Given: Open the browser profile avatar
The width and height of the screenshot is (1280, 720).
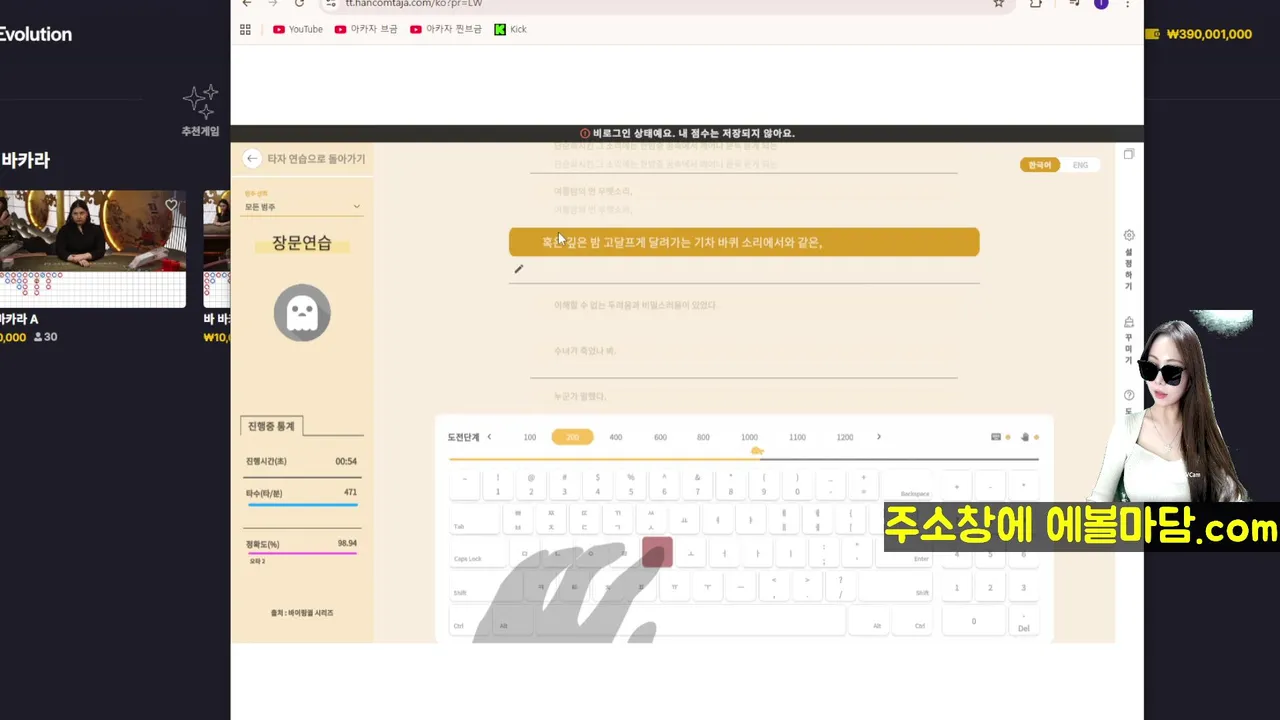Looking at the screenshot, I should pyautogui.click(x=1101, y=3).
